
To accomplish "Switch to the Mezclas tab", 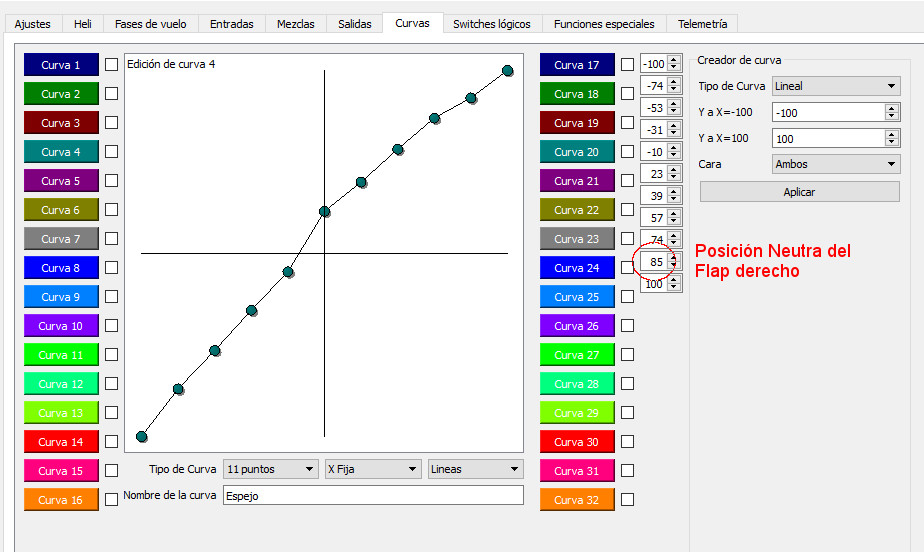I will [x=296, y=24].
